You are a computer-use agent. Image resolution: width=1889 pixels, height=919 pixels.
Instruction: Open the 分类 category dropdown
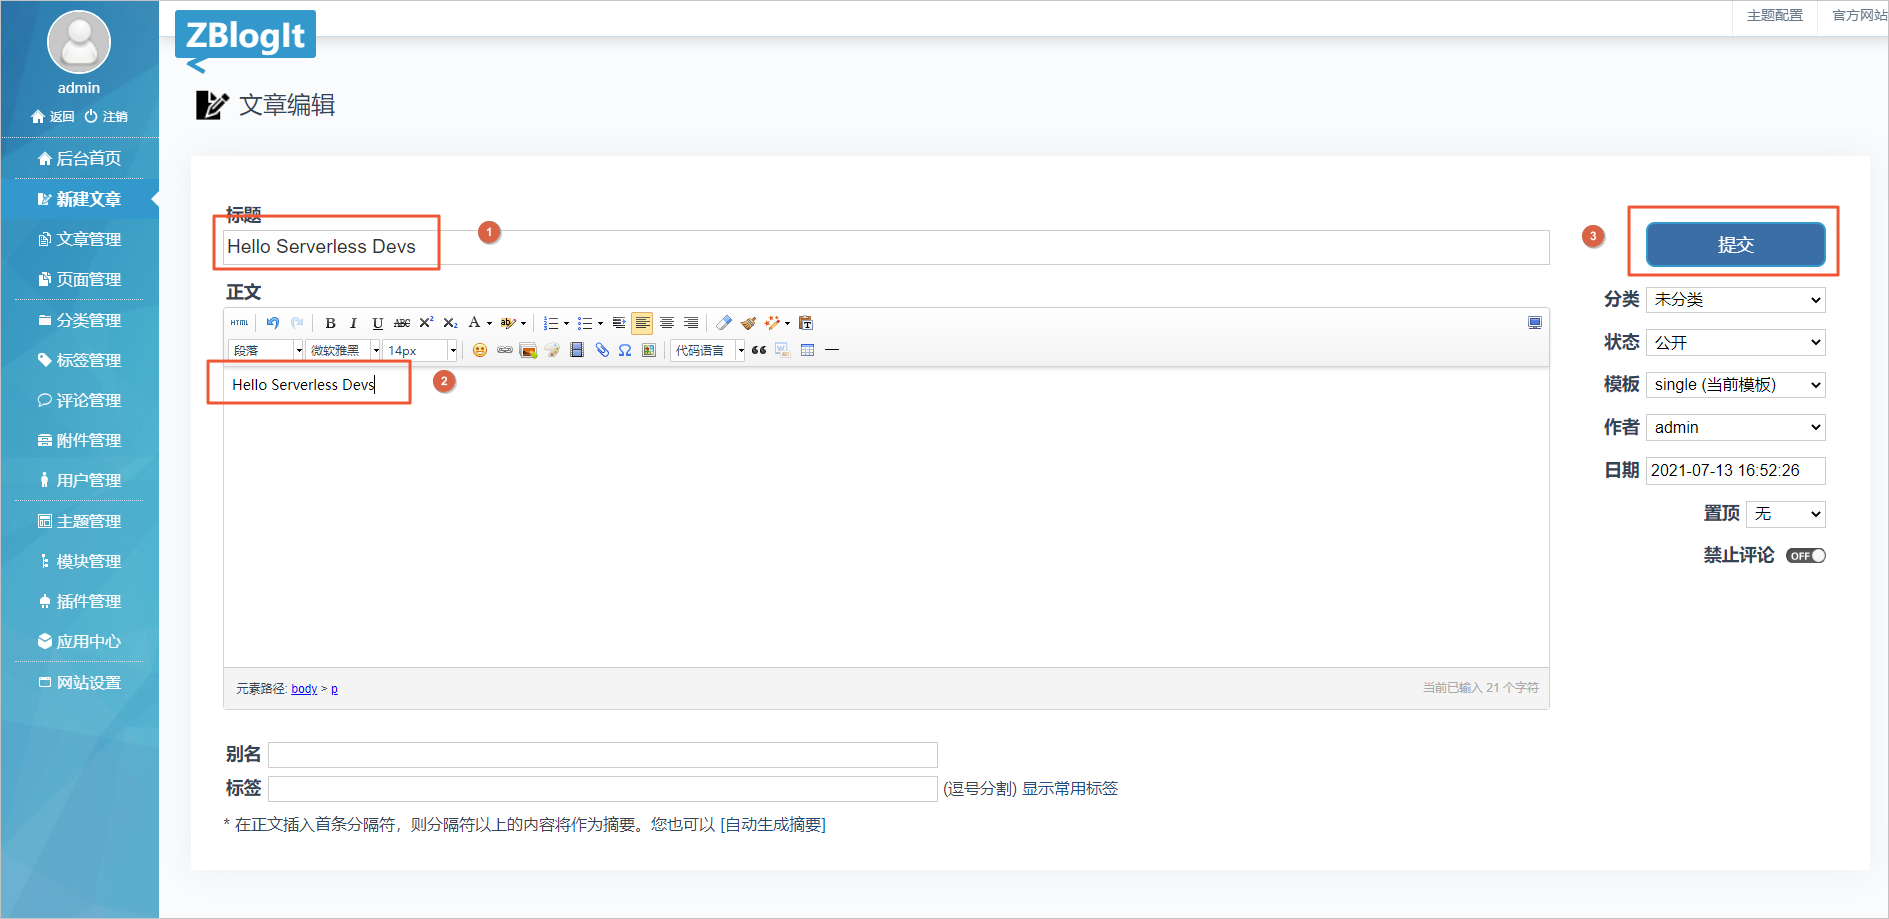[x=1736, y=300]
